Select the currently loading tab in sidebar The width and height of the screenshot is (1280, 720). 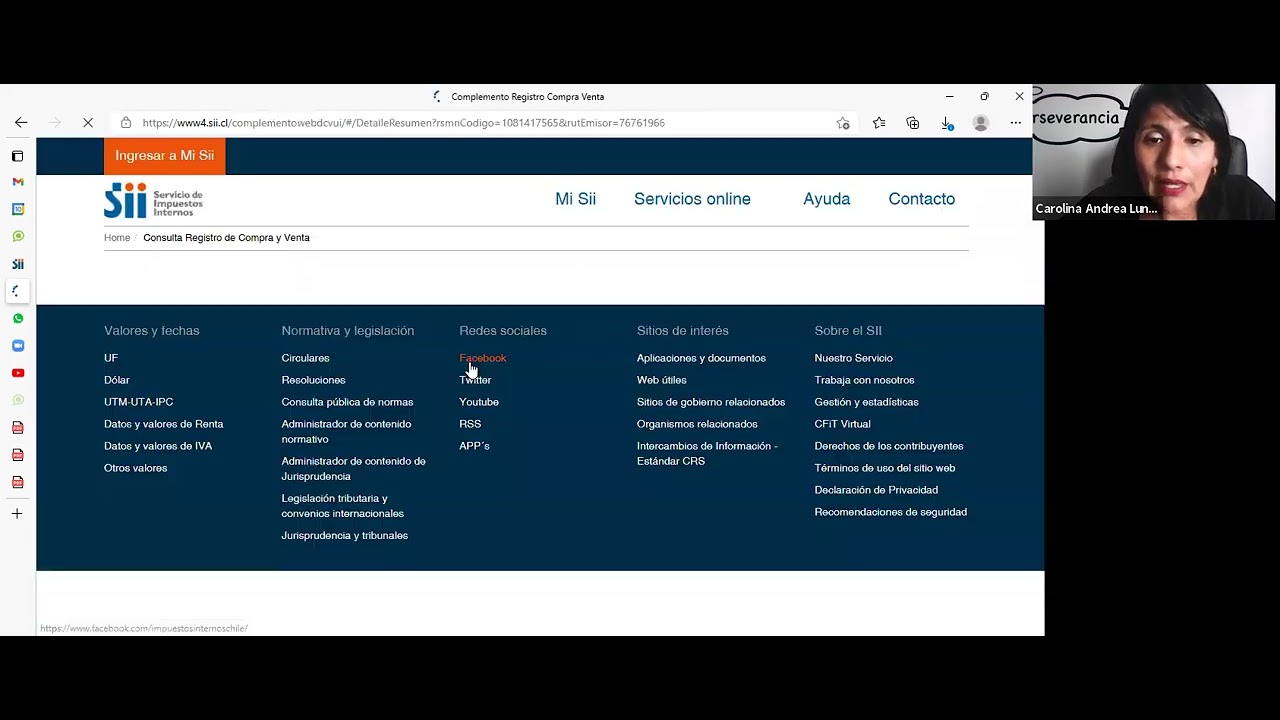click(17, 291)
